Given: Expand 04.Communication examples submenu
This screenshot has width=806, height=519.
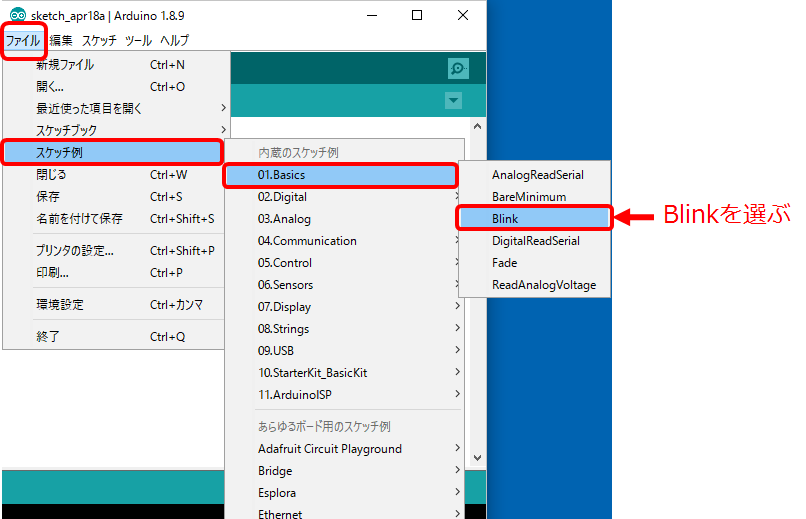Looking at the screenshot, I should click(x=344, y=241).
